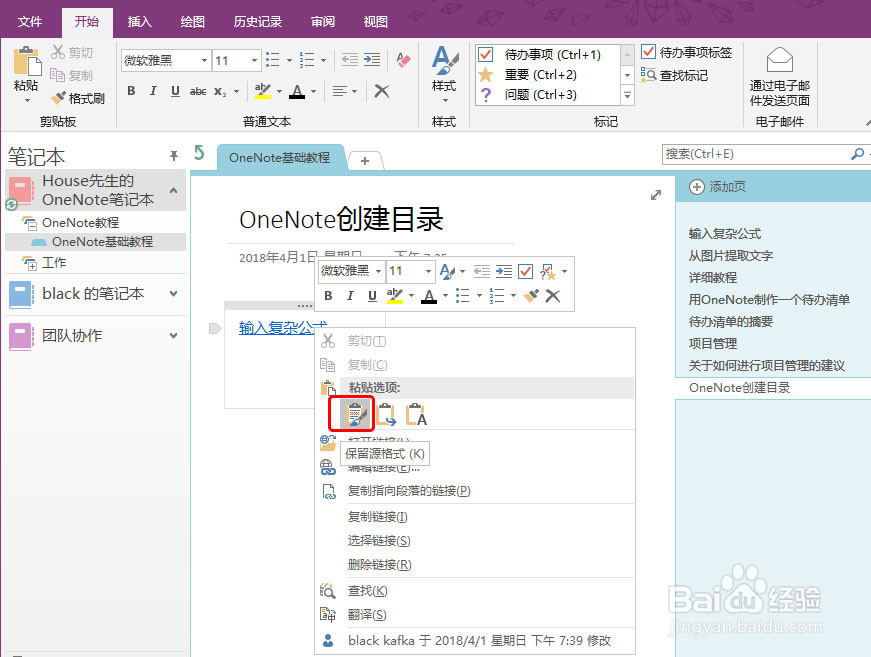The image size is (871, 657).
Task: Increase indent in the ribbon
Action: (x=372, y=59)
